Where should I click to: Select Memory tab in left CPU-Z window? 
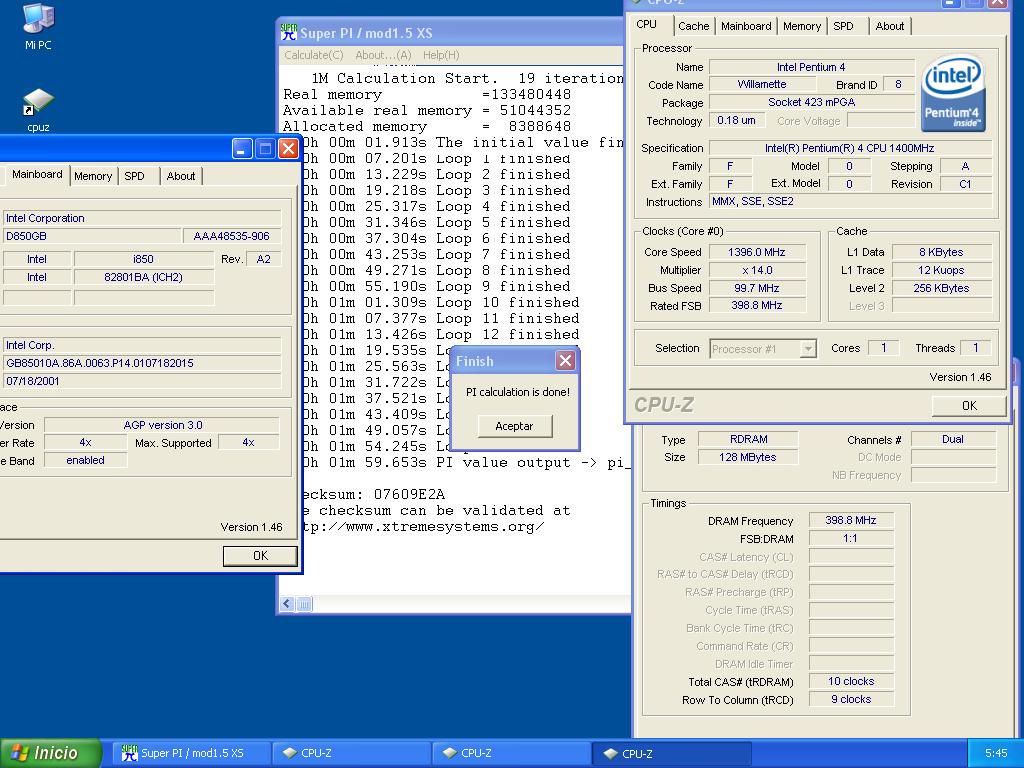(93, 176)
